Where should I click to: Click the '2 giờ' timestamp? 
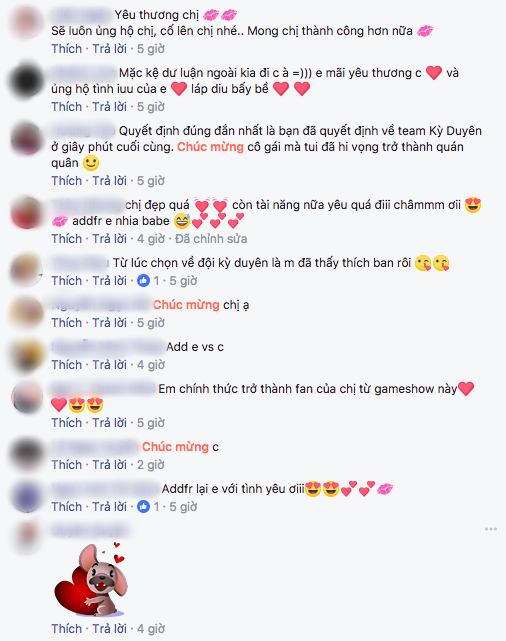(x=151, y=464)
